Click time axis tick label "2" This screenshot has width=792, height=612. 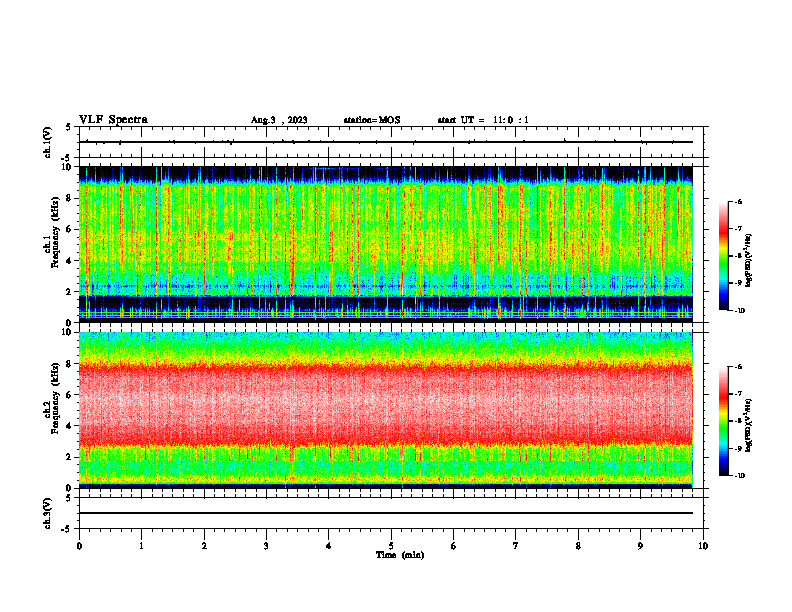click(x=204, y=546)
